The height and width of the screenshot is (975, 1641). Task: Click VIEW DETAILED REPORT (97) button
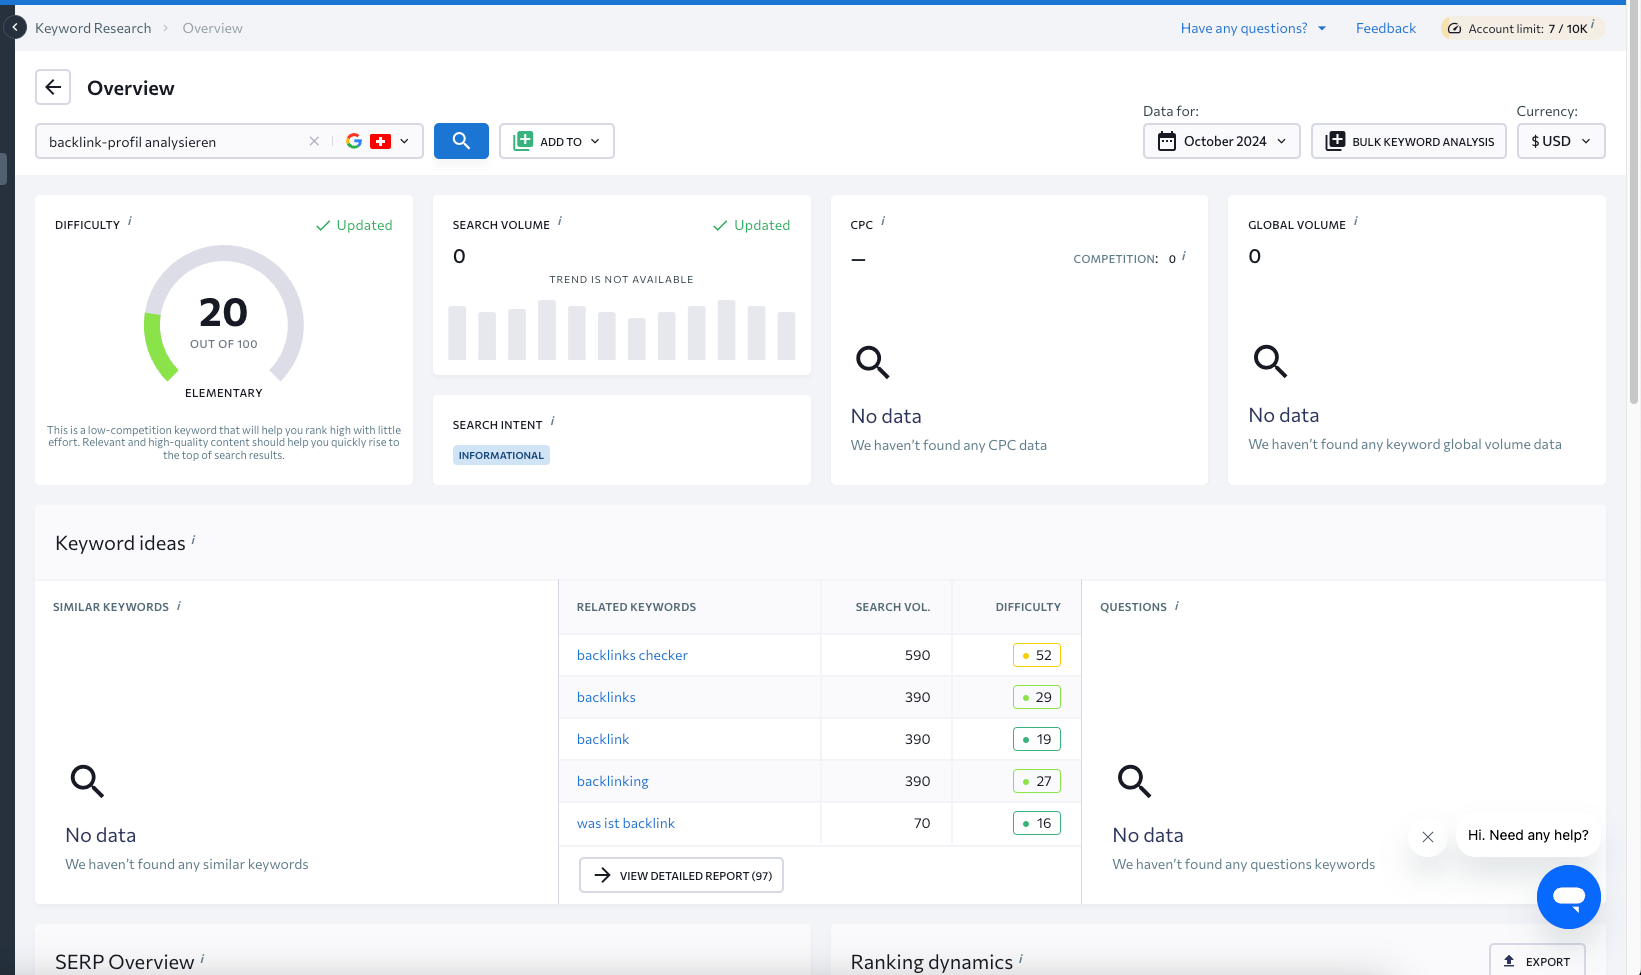tap(681, 875)
